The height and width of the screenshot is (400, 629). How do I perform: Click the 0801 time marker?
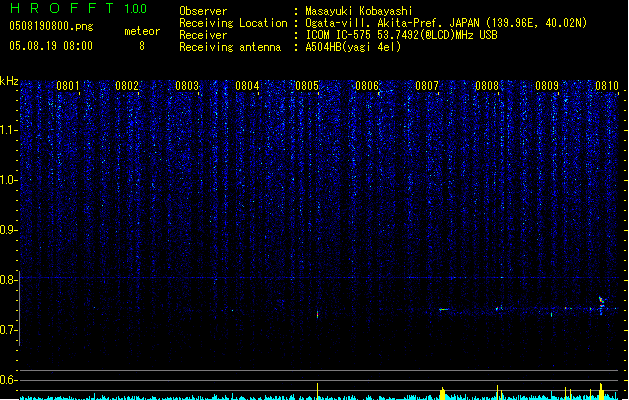(68, 86)
